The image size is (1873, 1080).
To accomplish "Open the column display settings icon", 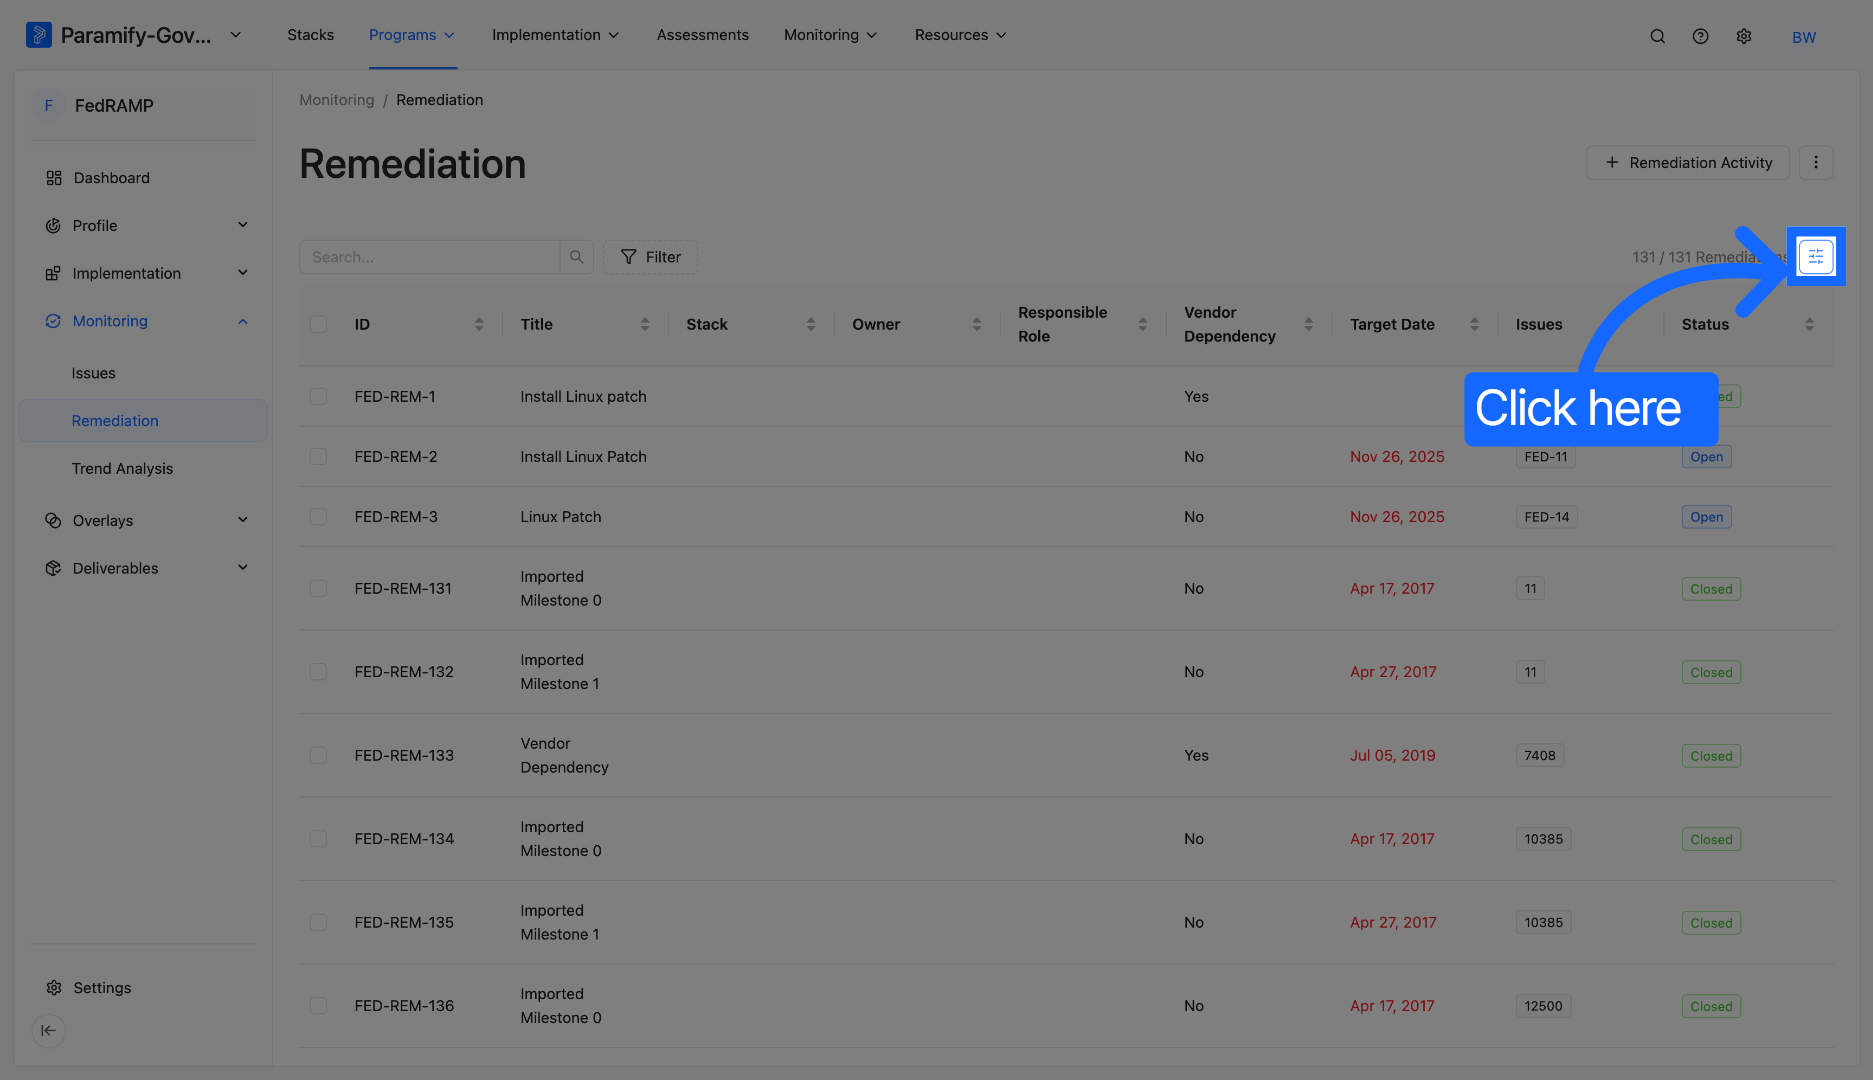I will [1816, 257].
